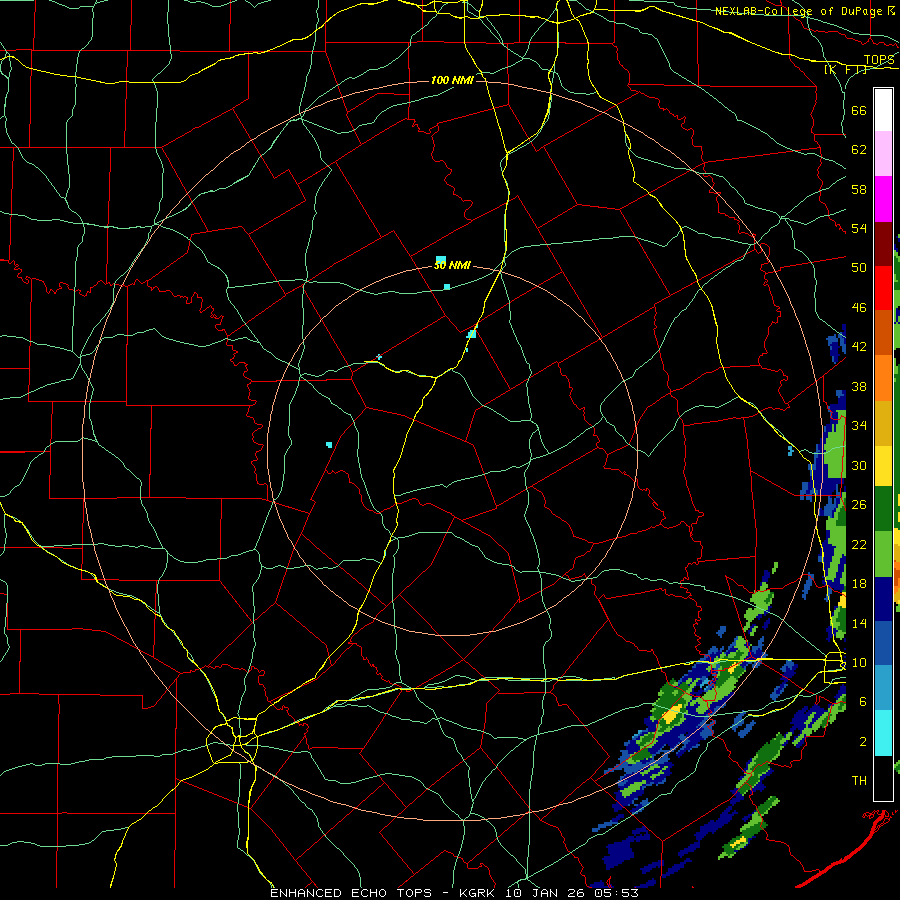The width and height of the screenshot is (900, 900).
Task: Click the 'K FT' units label
Action: [x=845, y=70]
